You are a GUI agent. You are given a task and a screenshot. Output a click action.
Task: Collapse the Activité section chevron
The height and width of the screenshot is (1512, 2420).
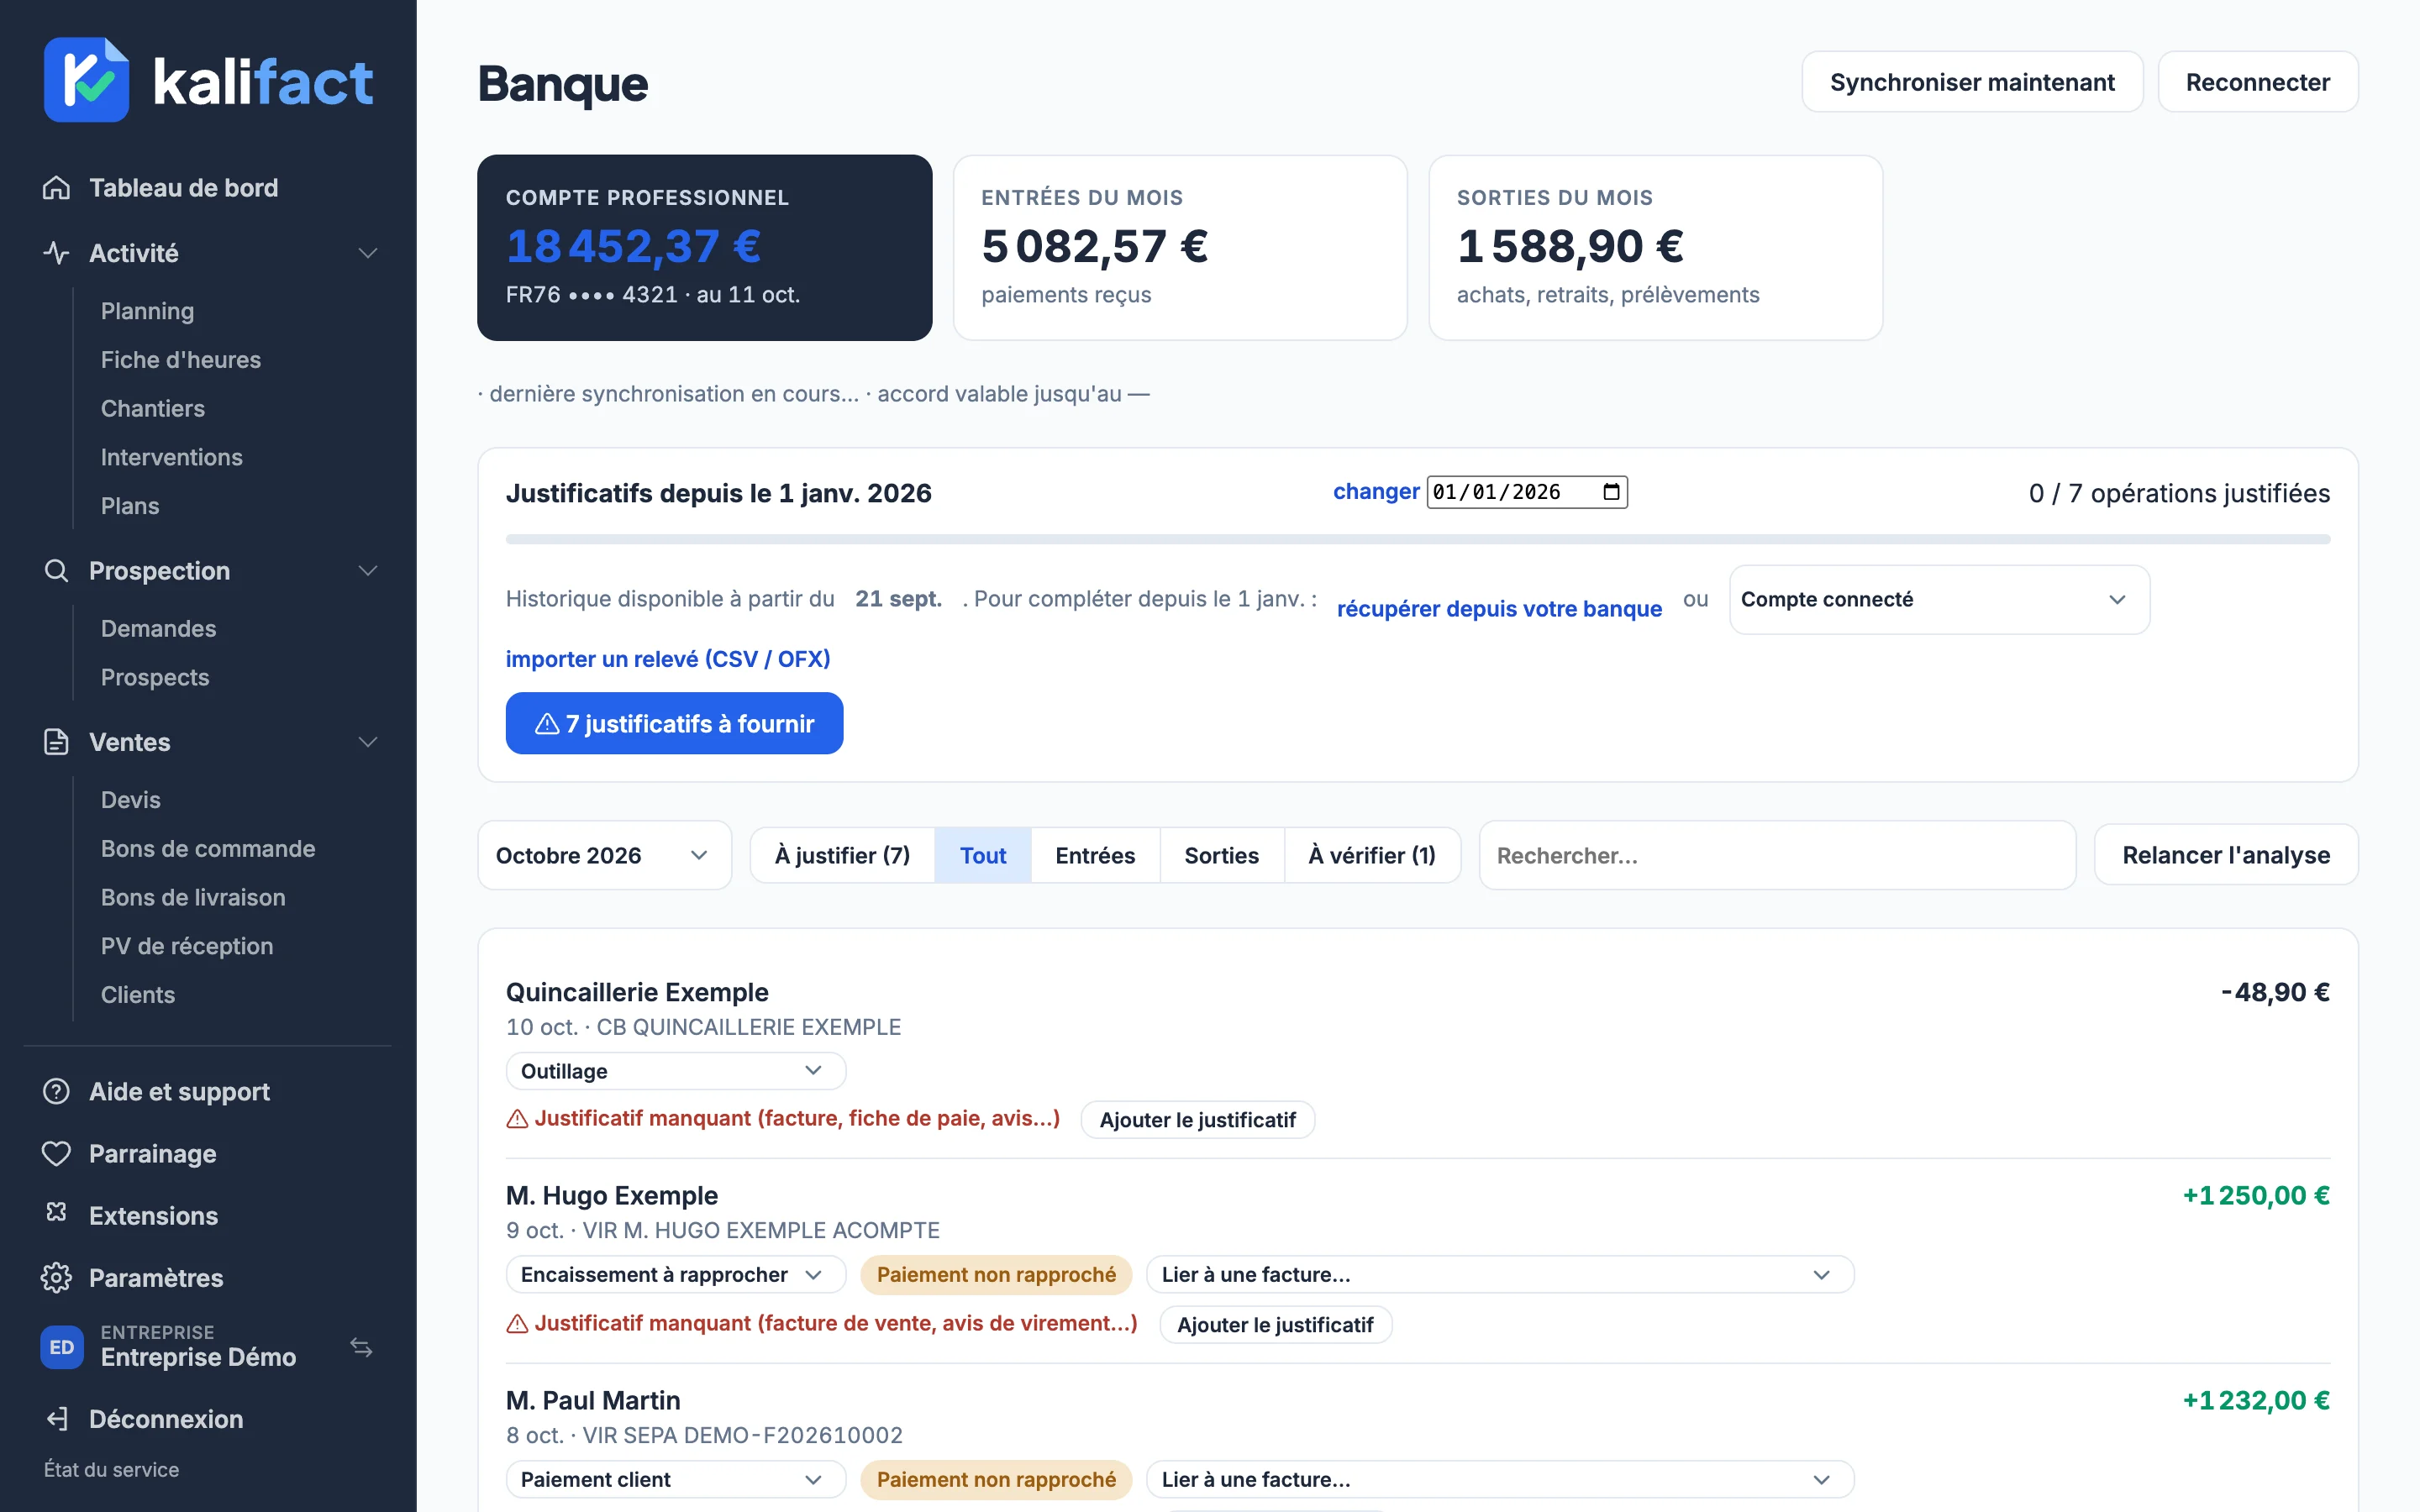368,253
